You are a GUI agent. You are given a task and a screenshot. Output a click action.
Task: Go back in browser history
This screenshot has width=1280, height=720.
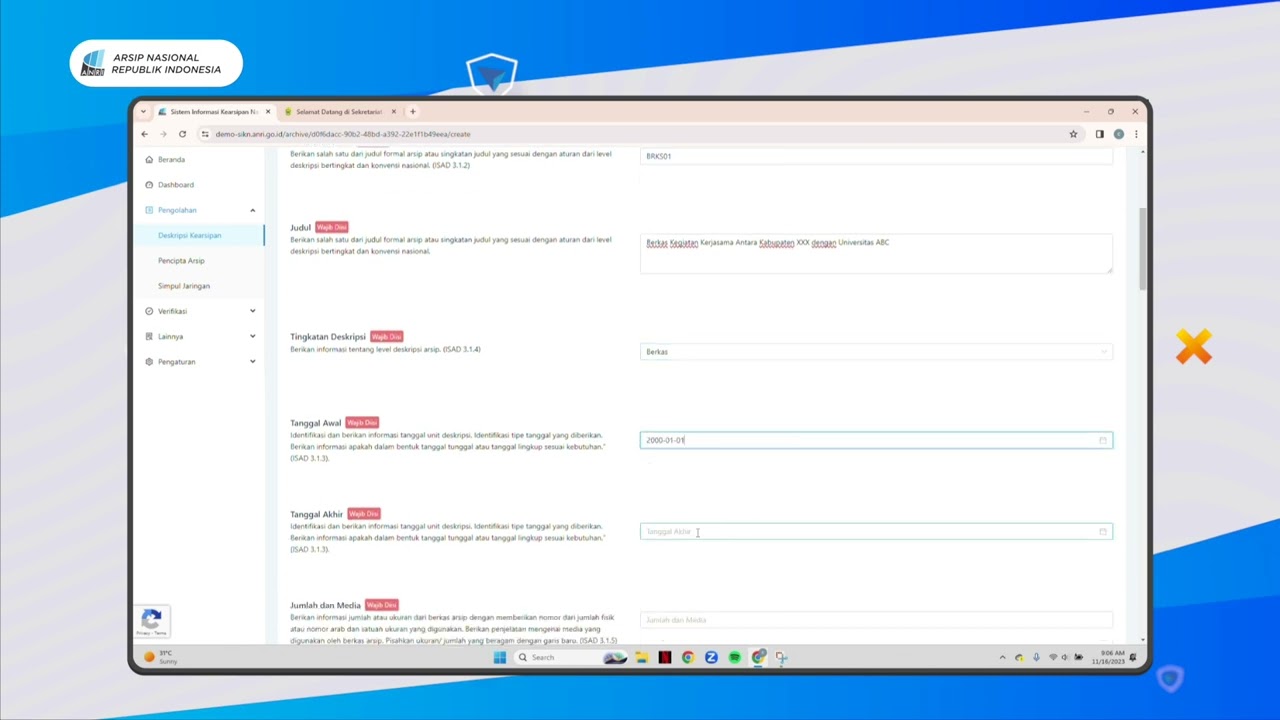click(x=144, y=134)
